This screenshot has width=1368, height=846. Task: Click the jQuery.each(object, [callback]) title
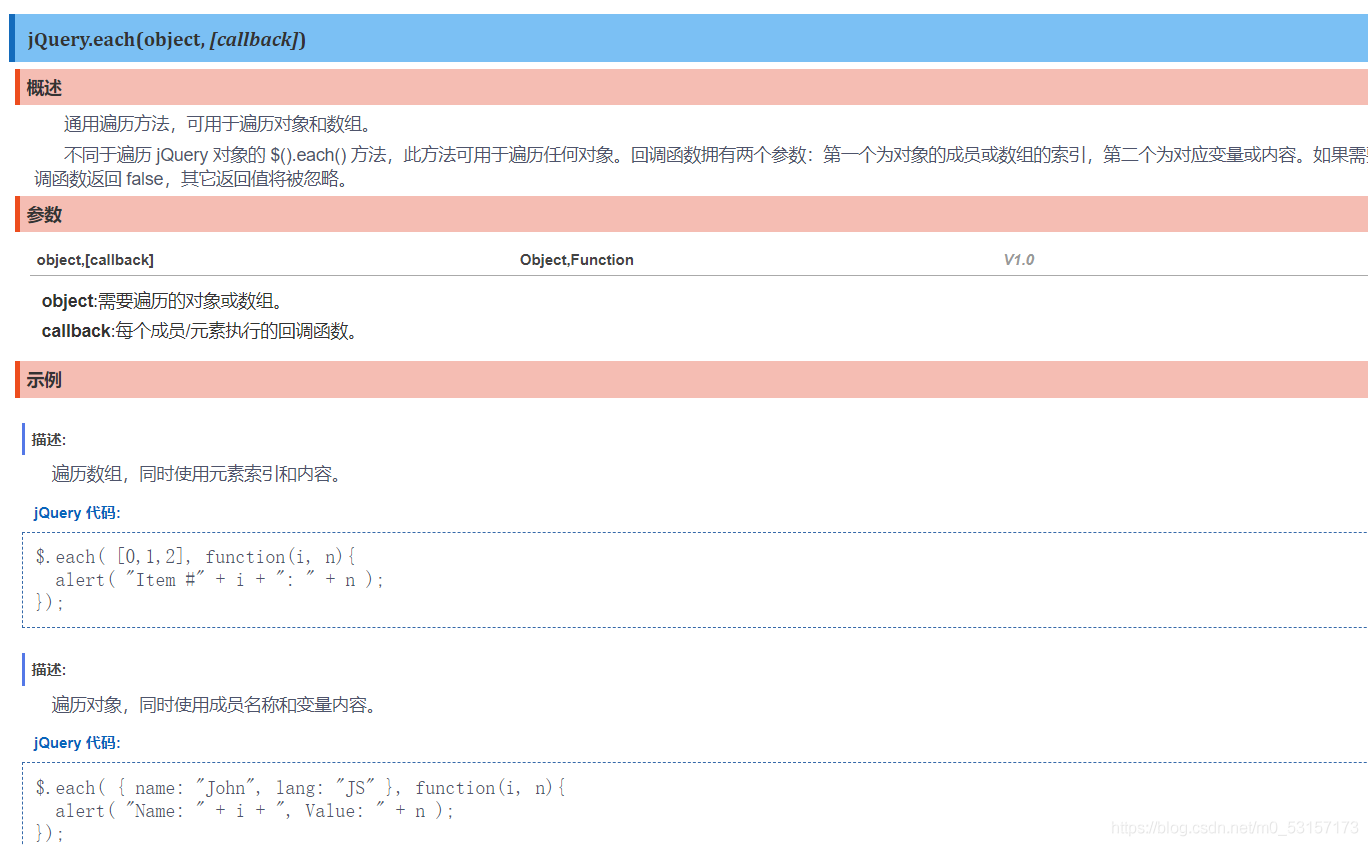[x=167, y=40]
